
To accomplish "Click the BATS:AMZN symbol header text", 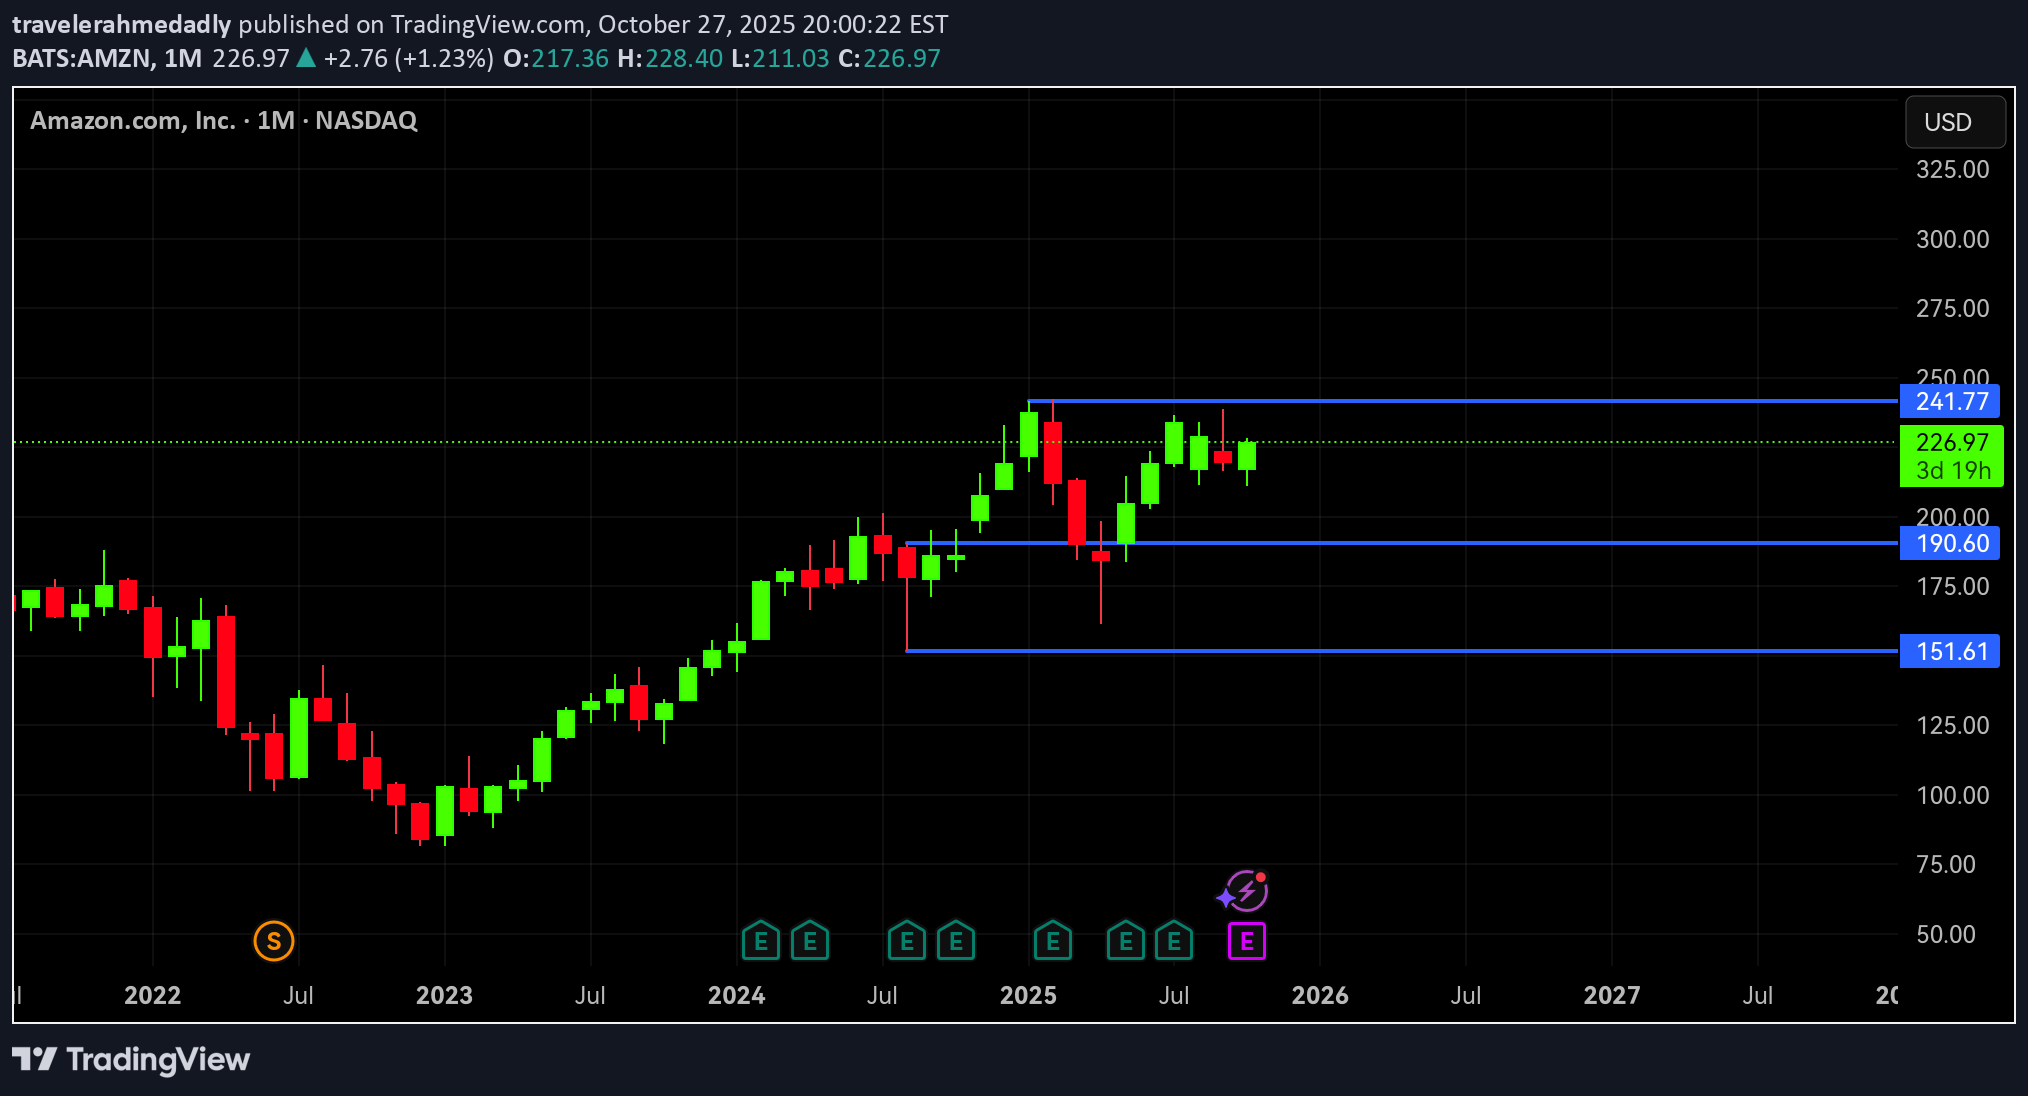I will click(x=83, y=58).
